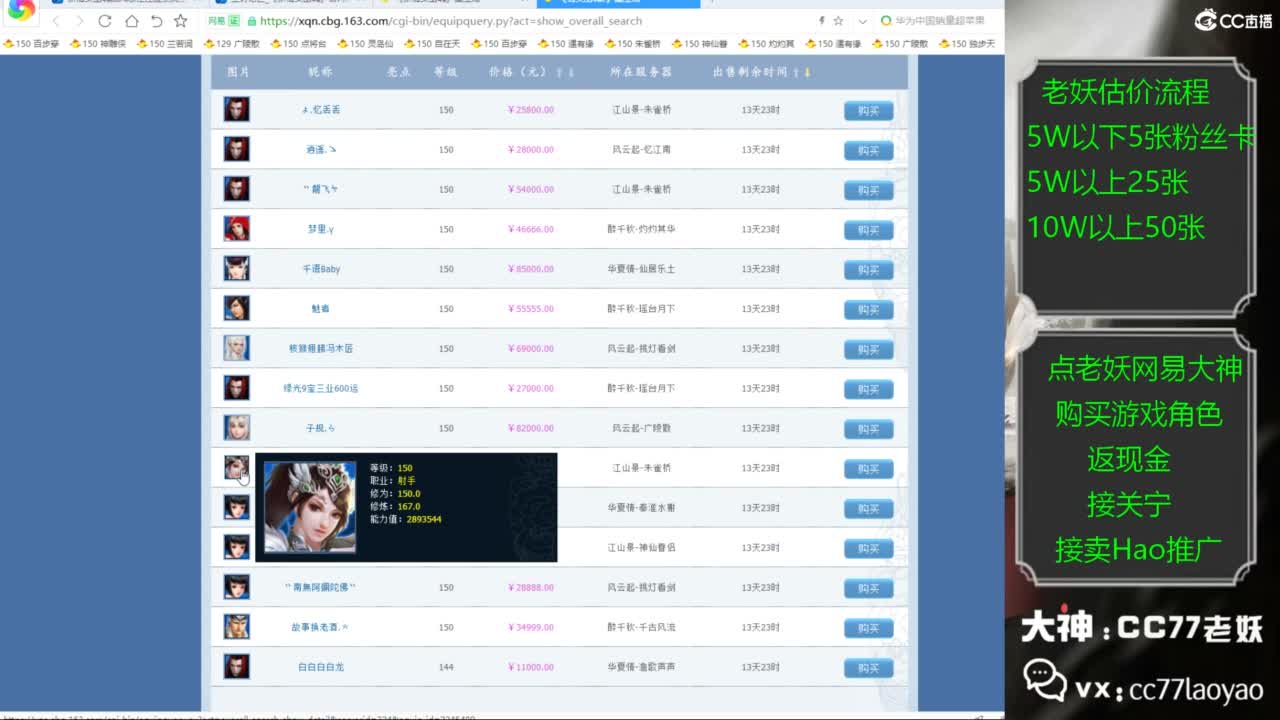Restore the recently closed page

click(x=156, y=21)
